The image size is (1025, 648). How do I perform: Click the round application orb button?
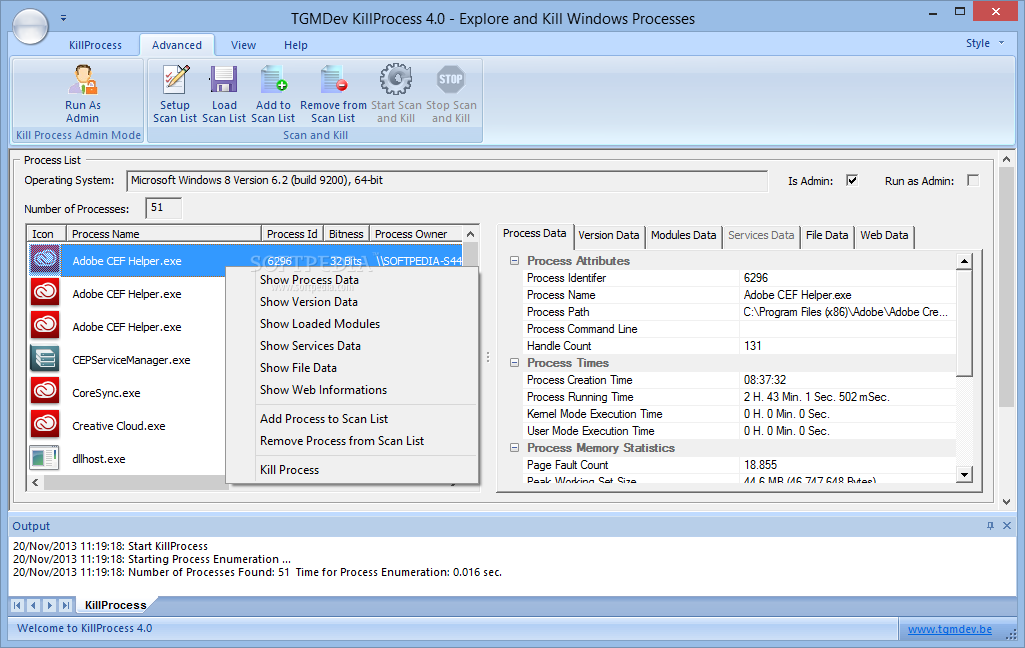pos(30,27)
